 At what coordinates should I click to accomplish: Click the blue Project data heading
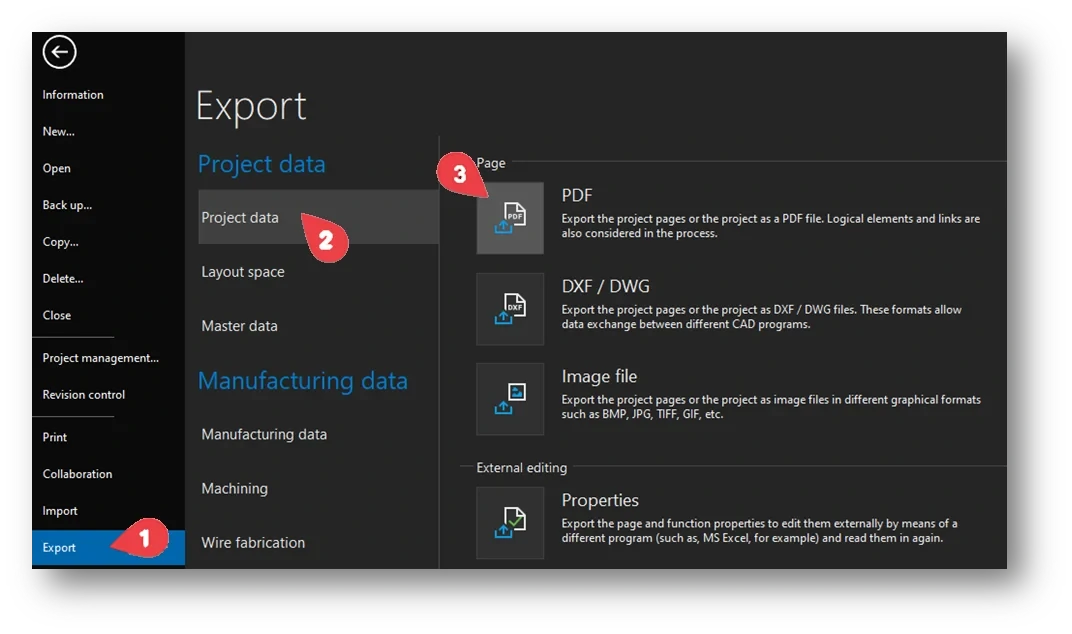262,164
